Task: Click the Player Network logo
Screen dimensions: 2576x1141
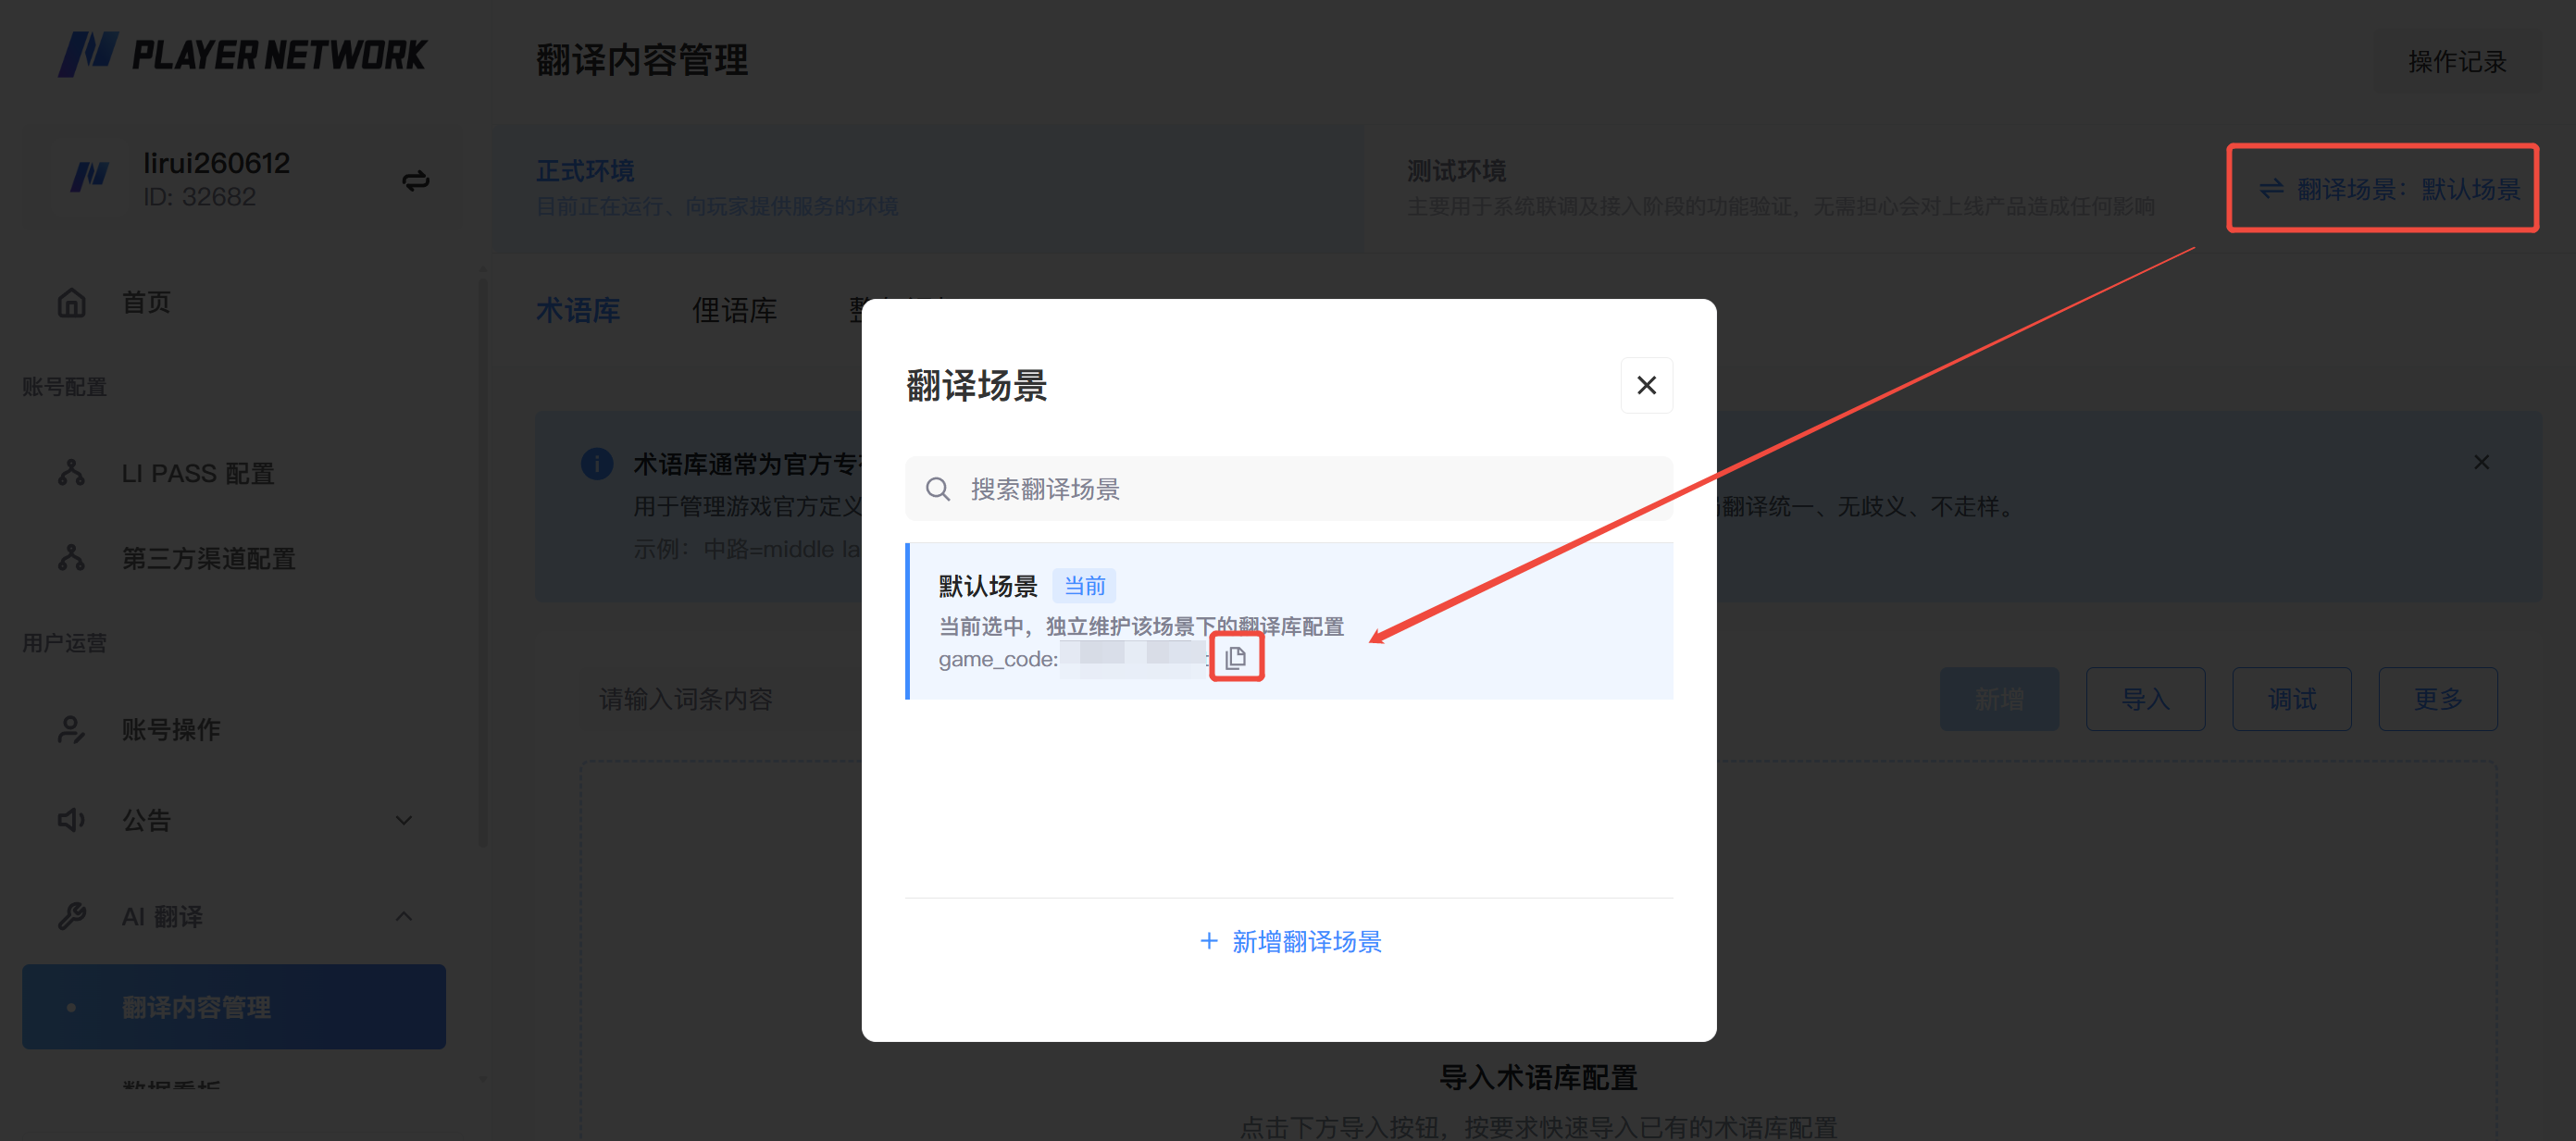Action: [243, 55]
